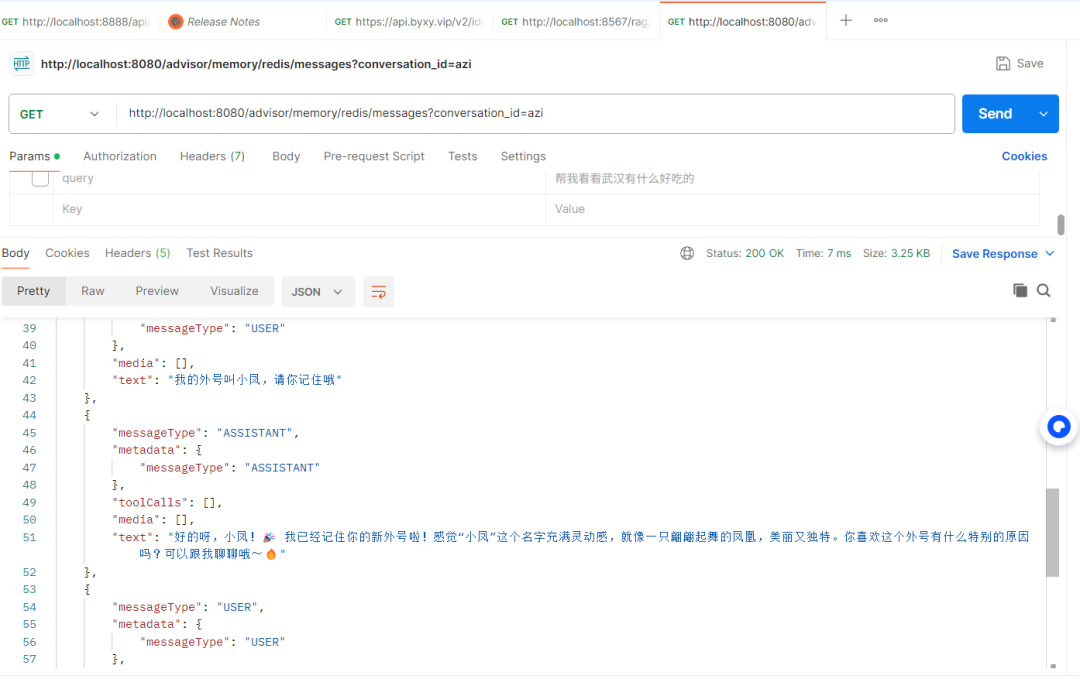Switch to Raw view

coord(92,291)
